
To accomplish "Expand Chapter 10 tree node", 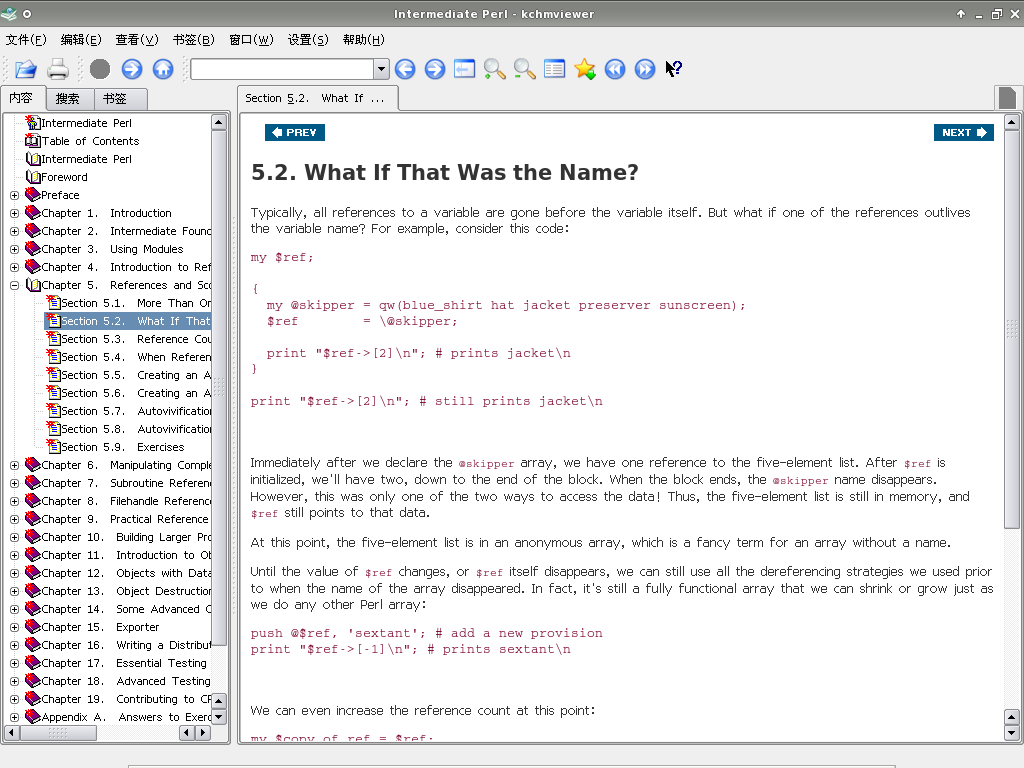I will coord(14,537).
